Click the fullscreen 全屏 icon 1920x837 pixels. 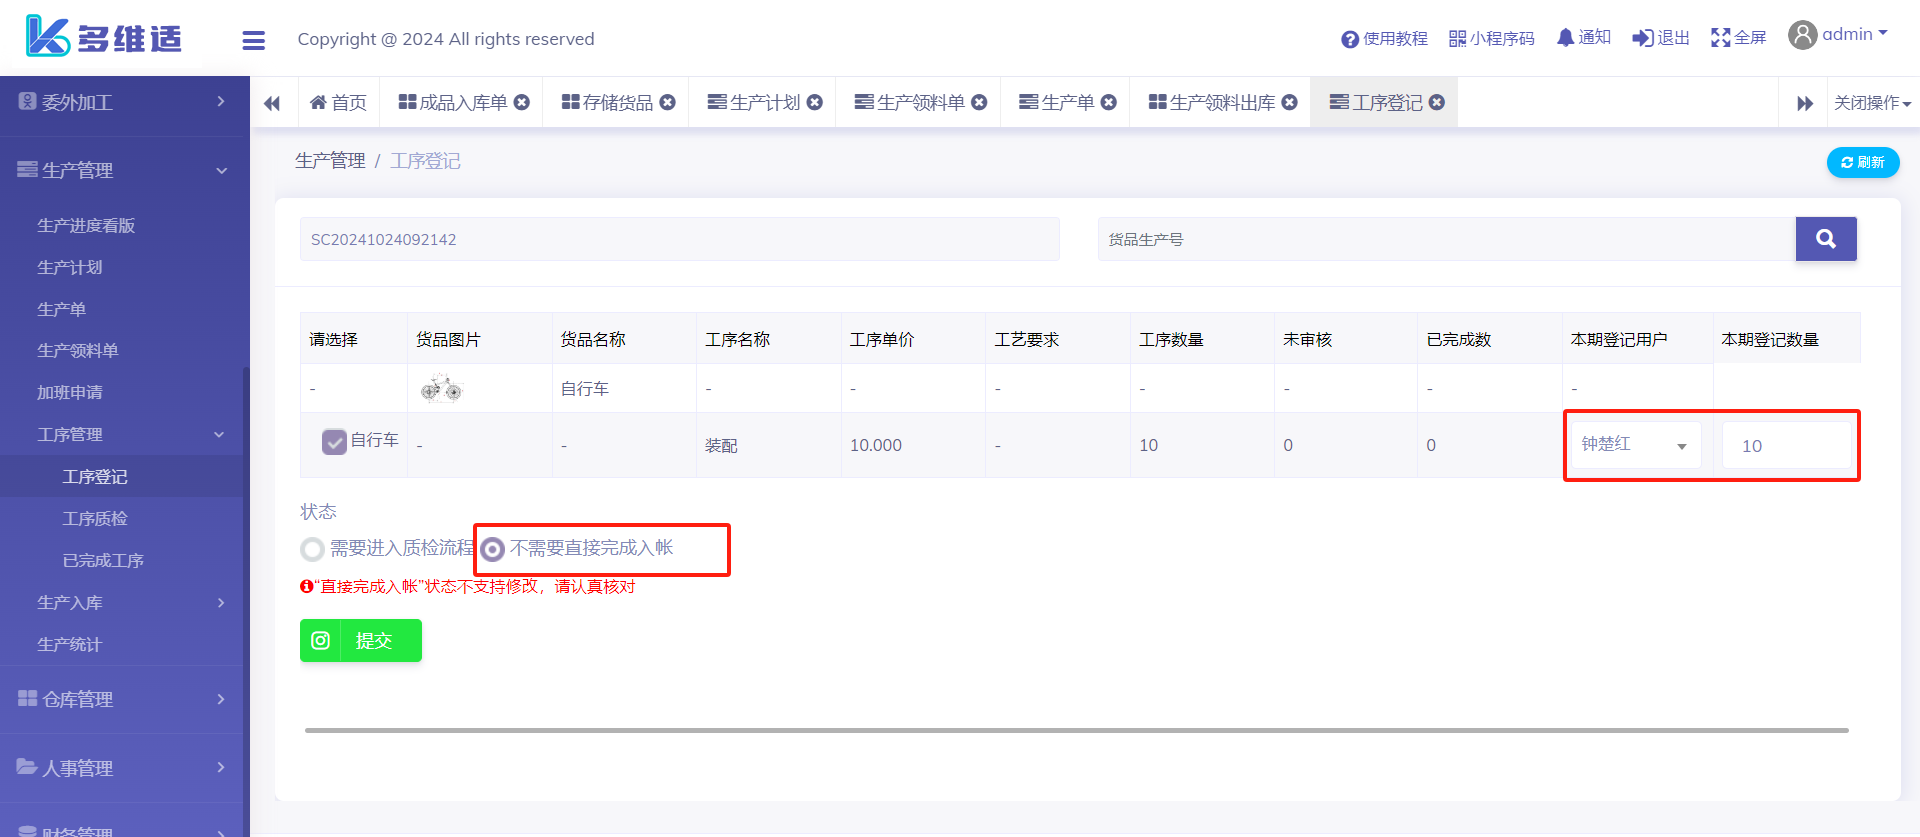1720,38
